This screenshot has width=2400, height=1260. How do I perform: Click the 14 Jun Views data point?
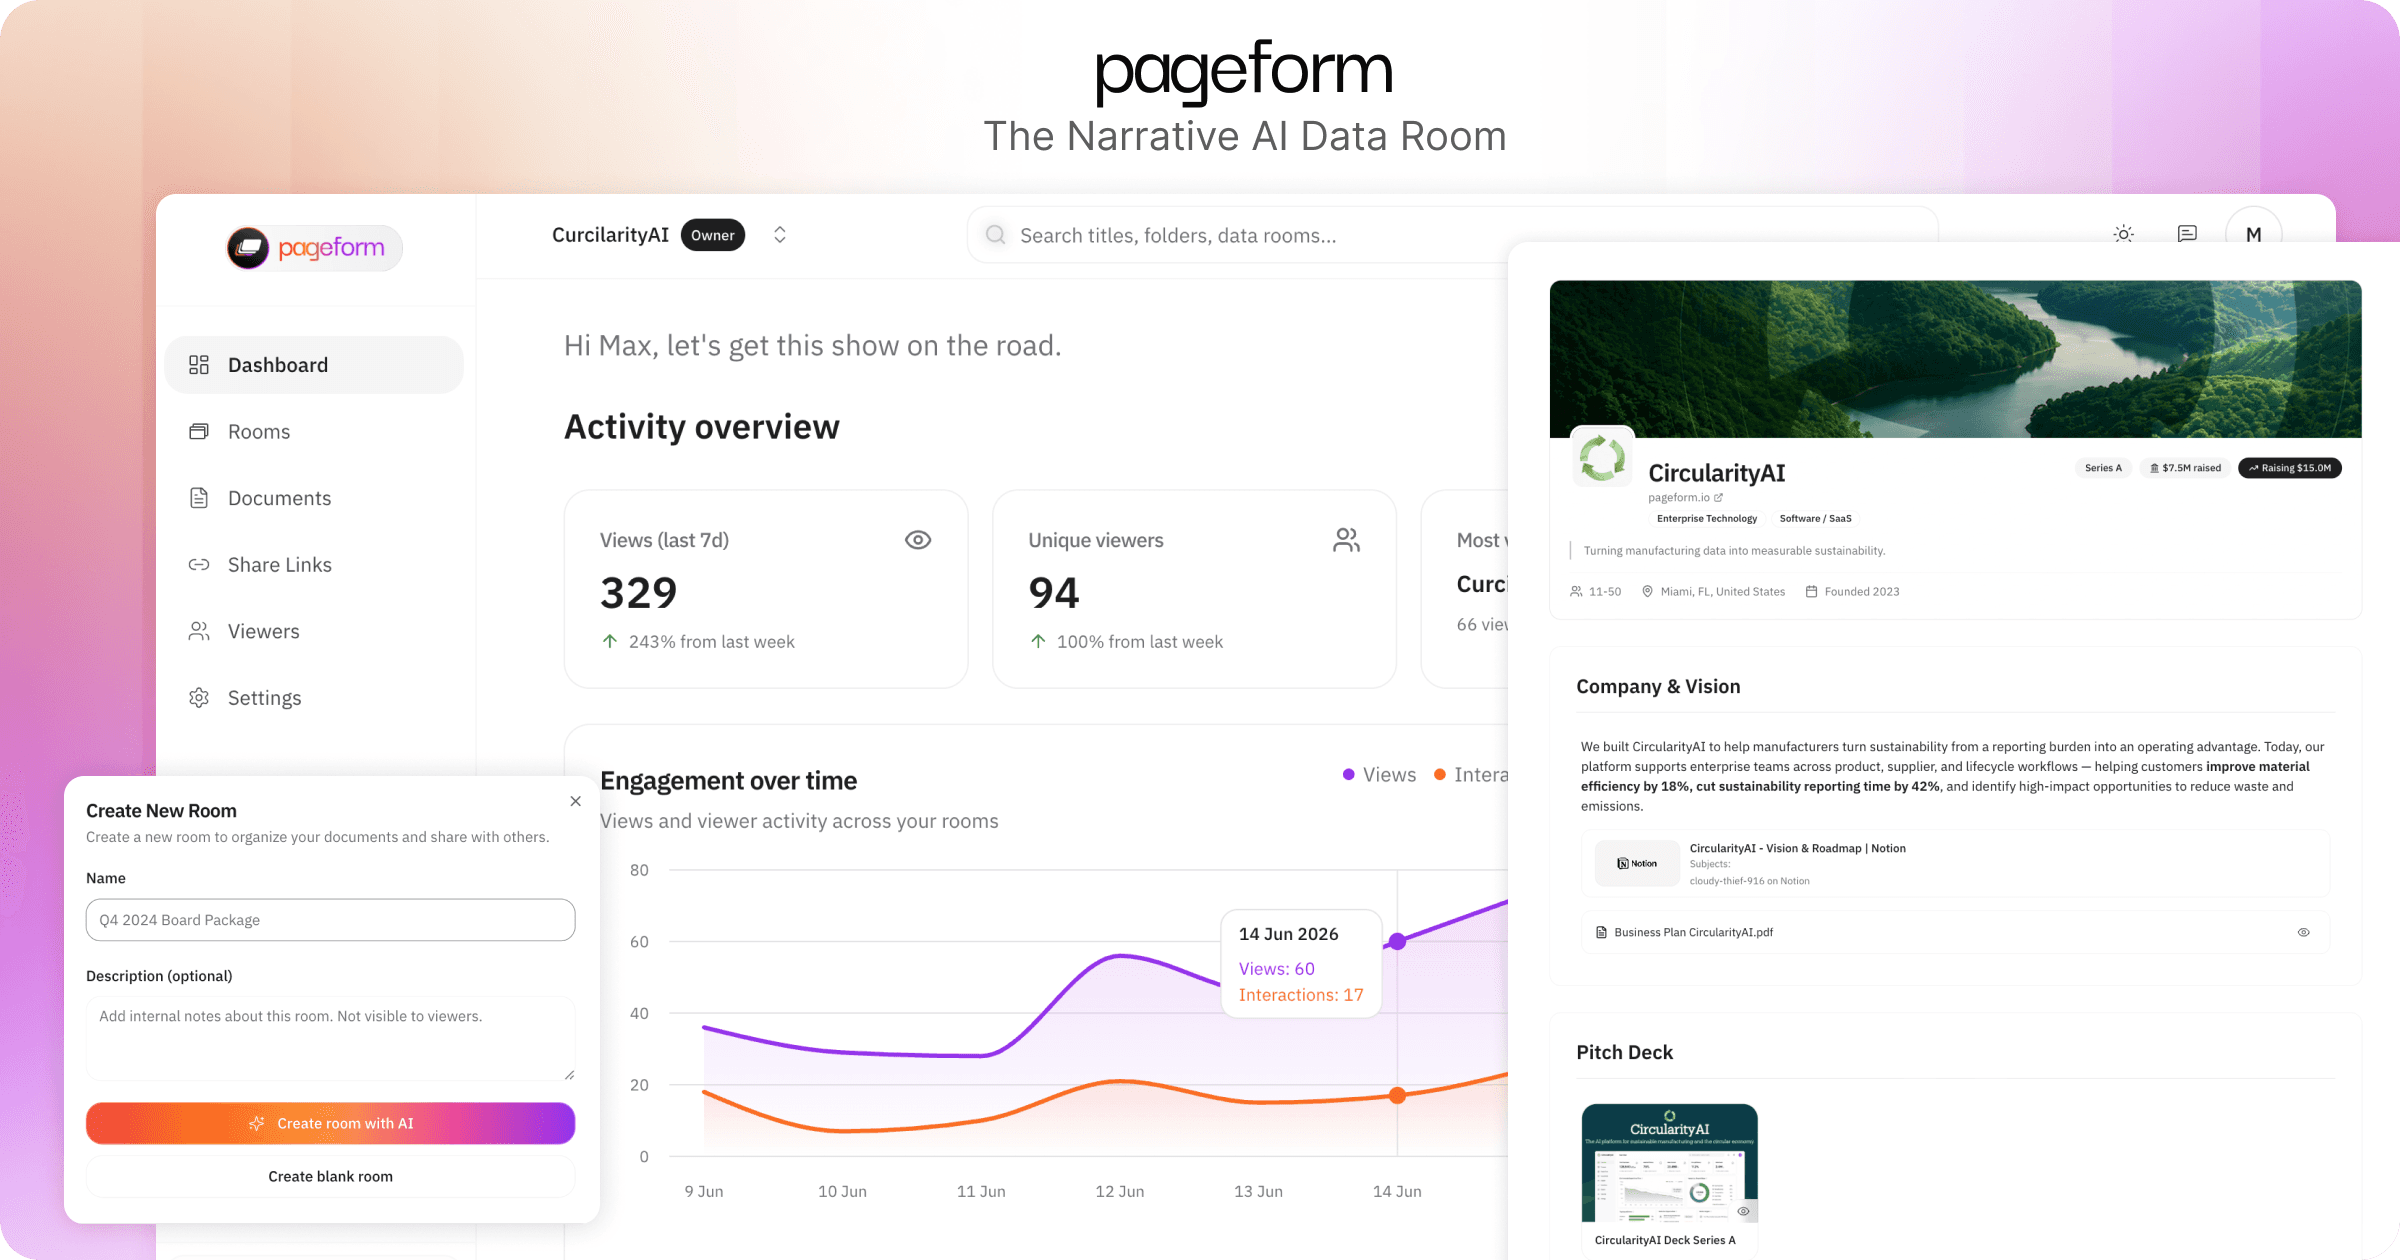1397,941
